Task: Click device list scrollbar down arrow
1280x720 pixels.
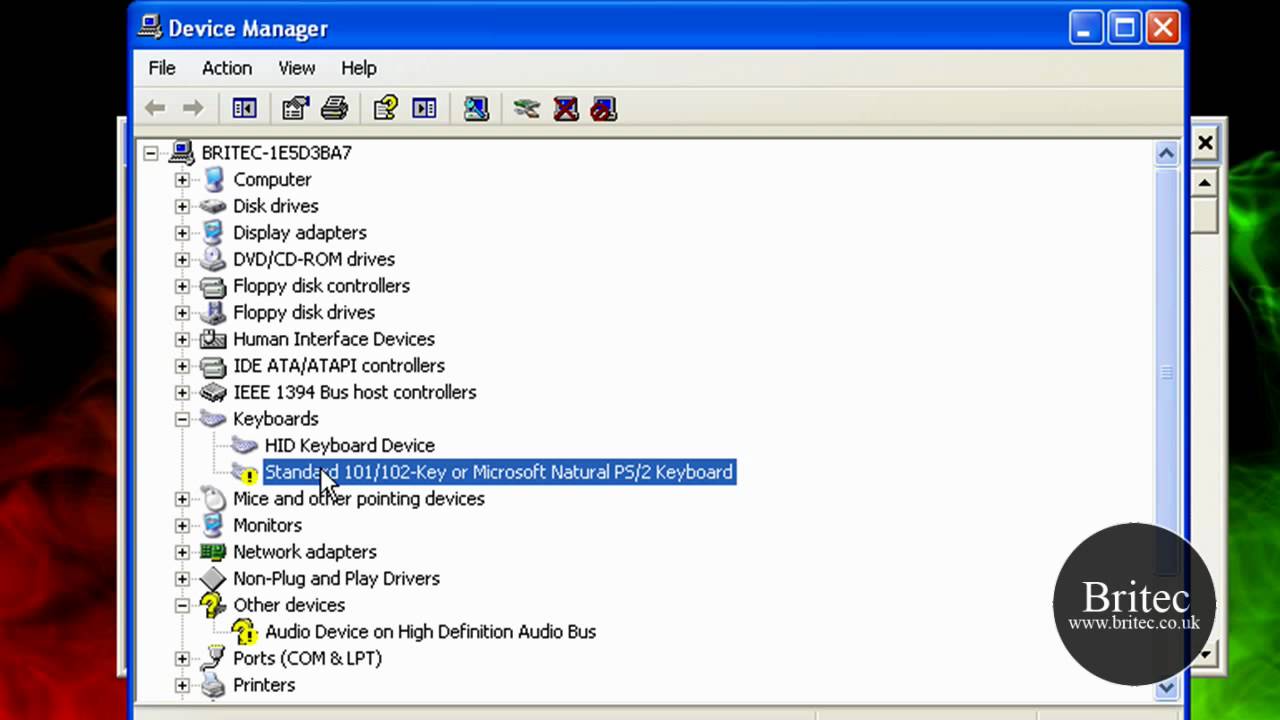Action: (1166, 687)
